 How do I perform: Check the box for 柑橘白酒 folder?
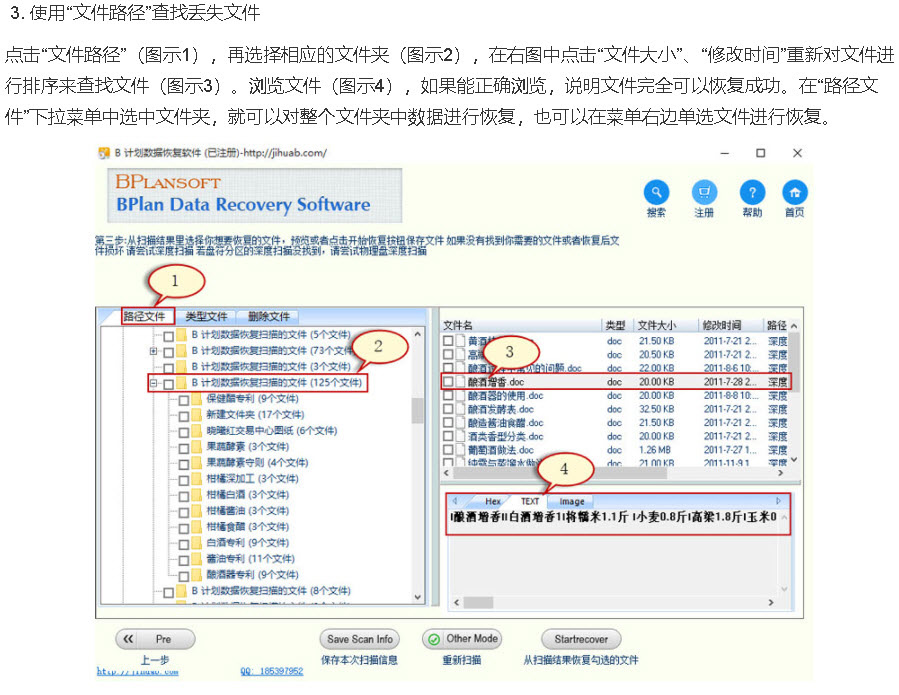click(183, 496)
